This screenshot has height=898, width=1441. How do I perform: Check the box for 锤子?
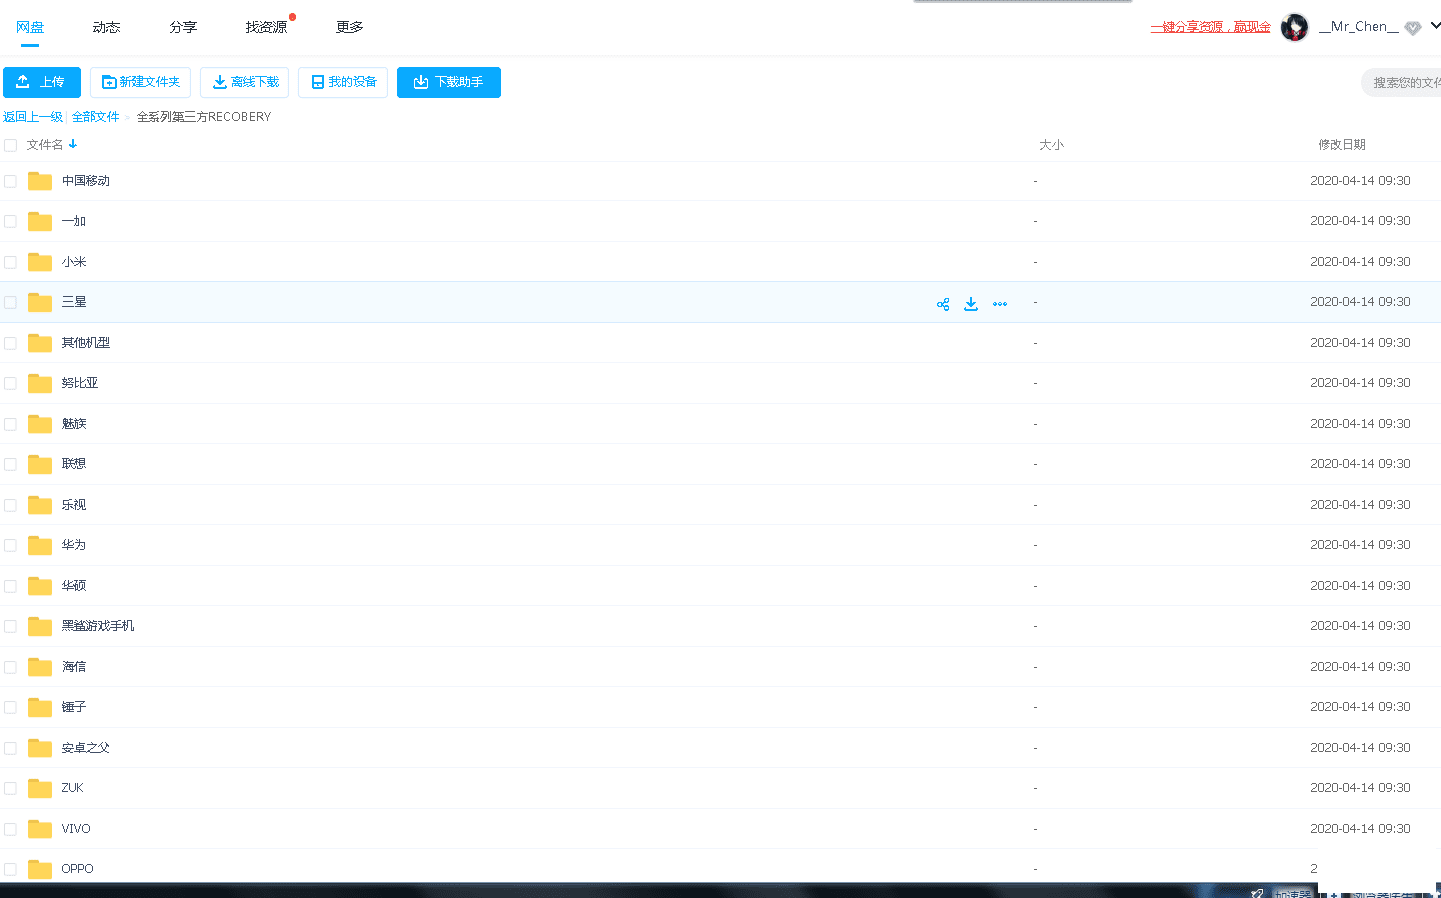point(11,707)
